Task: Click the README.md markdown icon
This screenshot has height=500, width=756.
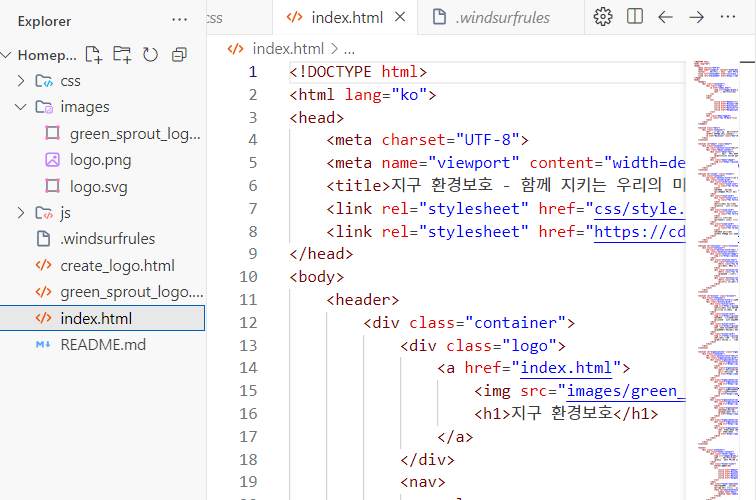Action: pyautogui.click(x=43, y=345)
